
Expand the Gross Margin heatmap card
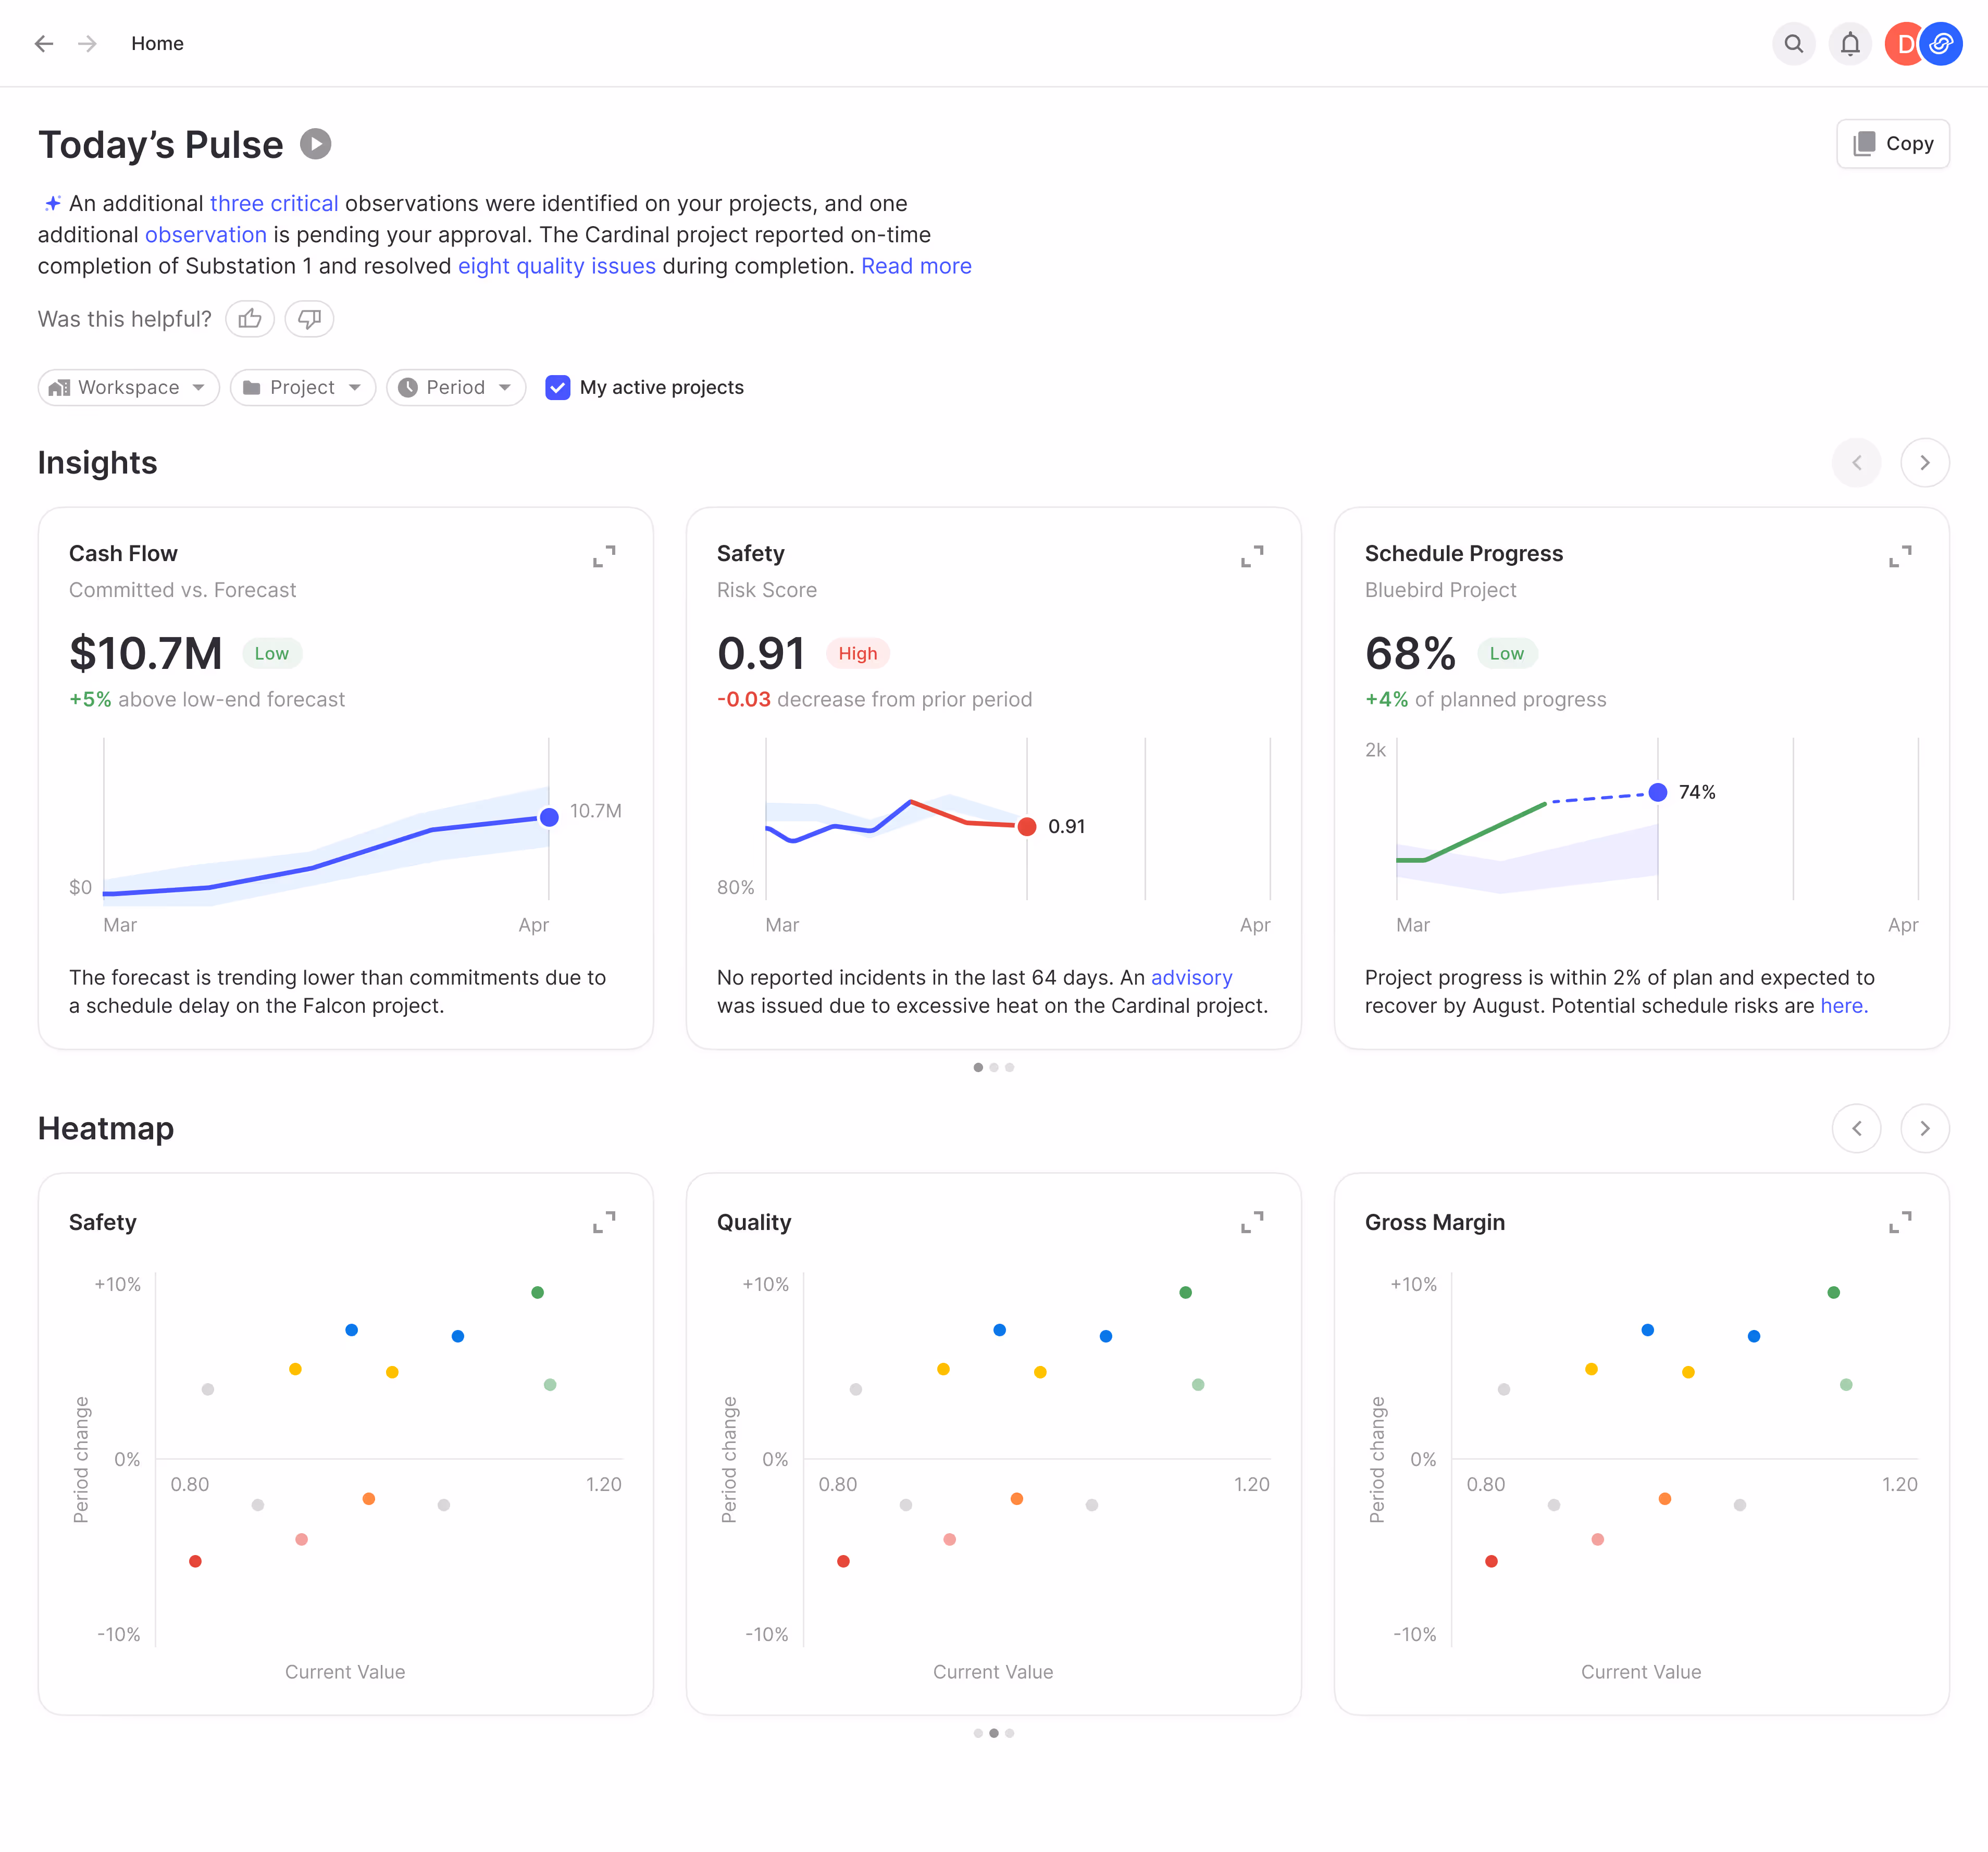tap(1900, 1222)
